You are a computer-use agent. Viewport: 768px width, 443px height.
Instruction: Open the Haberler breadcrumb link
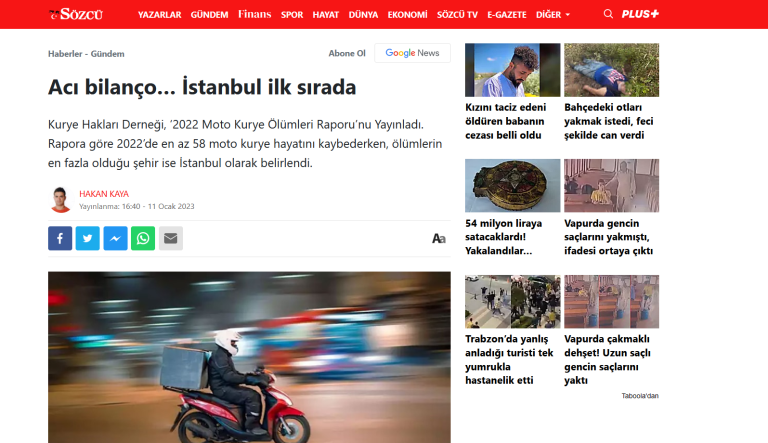pos(65,54)
